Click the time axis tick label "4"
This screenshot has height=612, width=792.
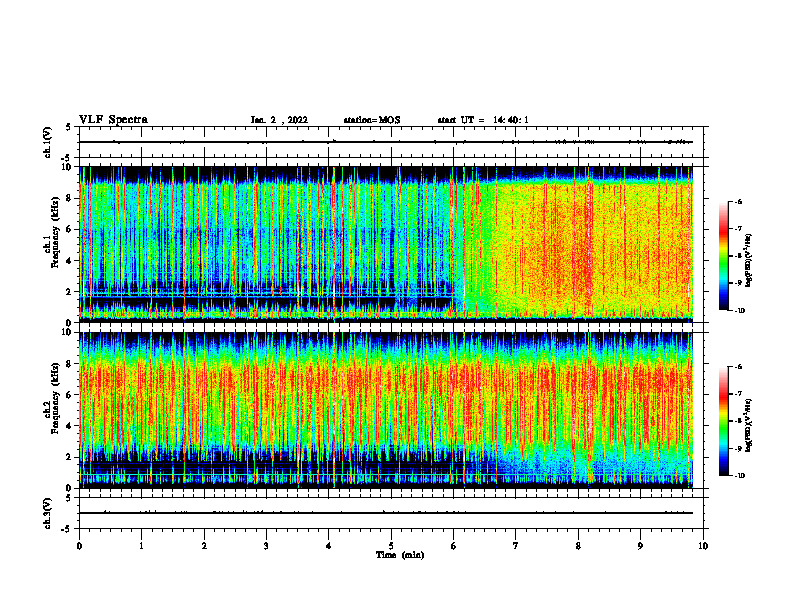coord(329,546)
